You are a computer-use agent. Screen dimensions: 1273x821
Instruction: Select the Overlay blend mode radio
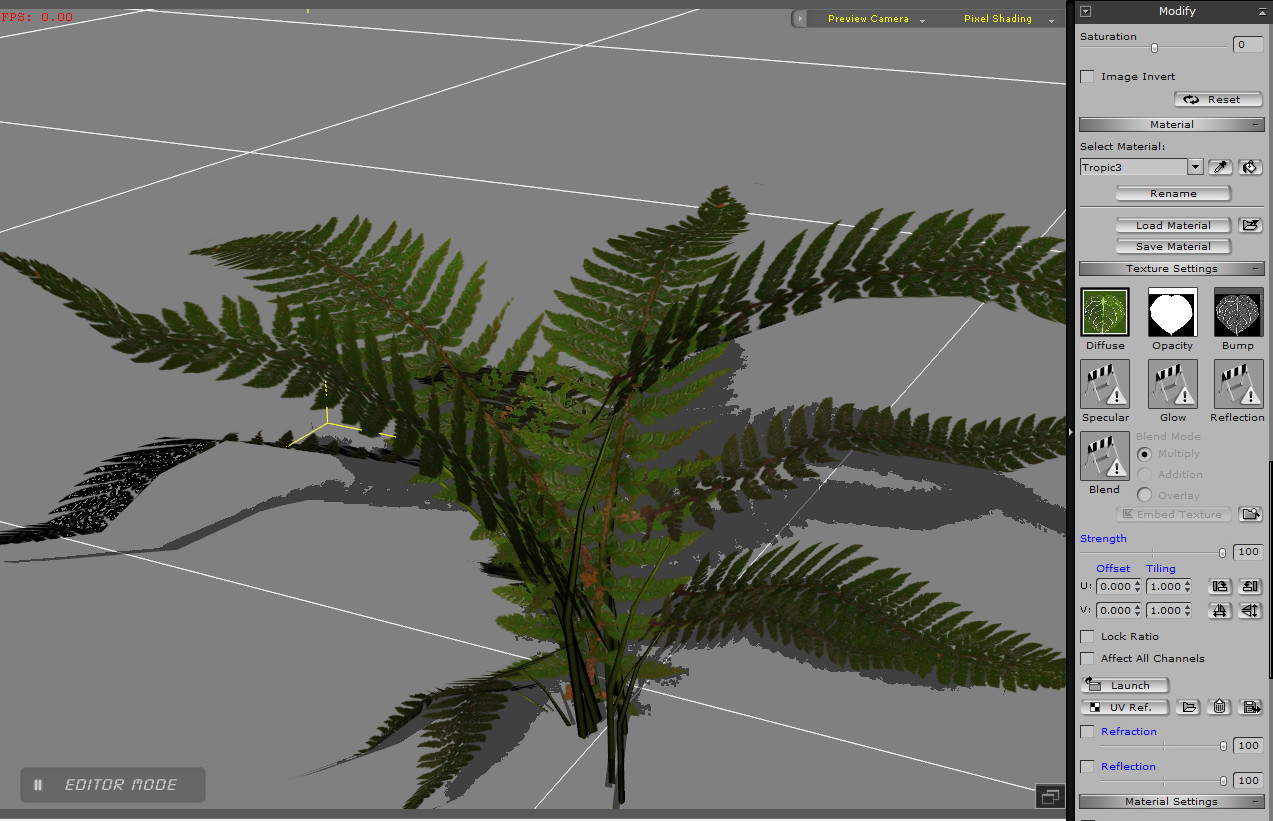1145,495
